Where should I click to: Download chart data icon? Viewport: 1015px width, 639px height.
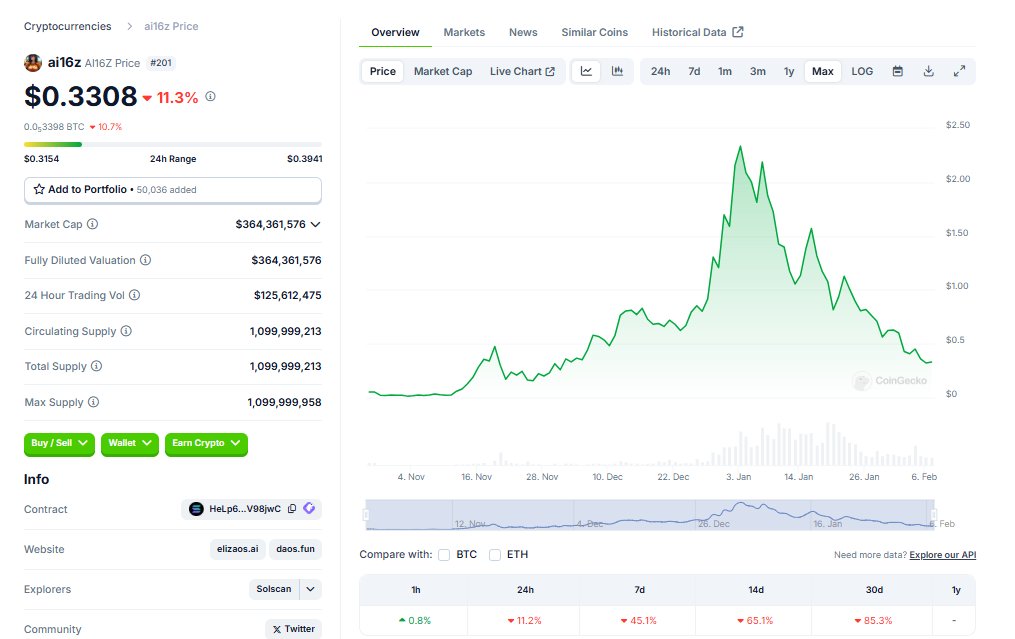pyautogui.click(x=928, y=71)
